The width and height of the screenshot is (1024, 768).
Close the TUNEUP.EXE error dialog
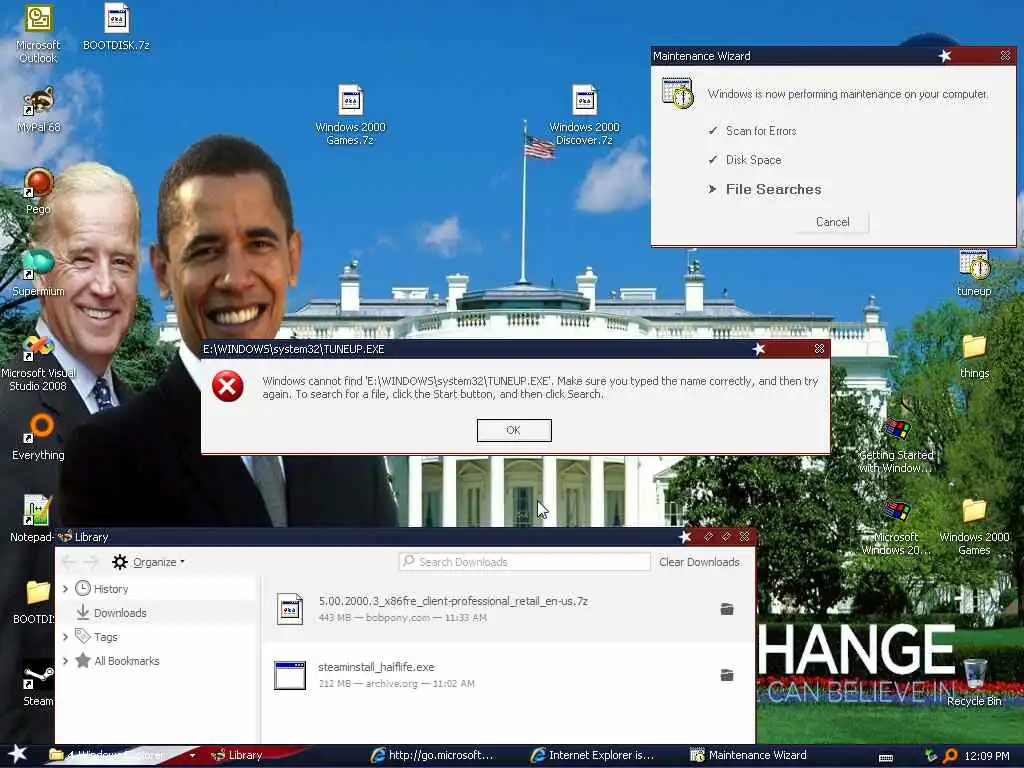pos(819,349)
